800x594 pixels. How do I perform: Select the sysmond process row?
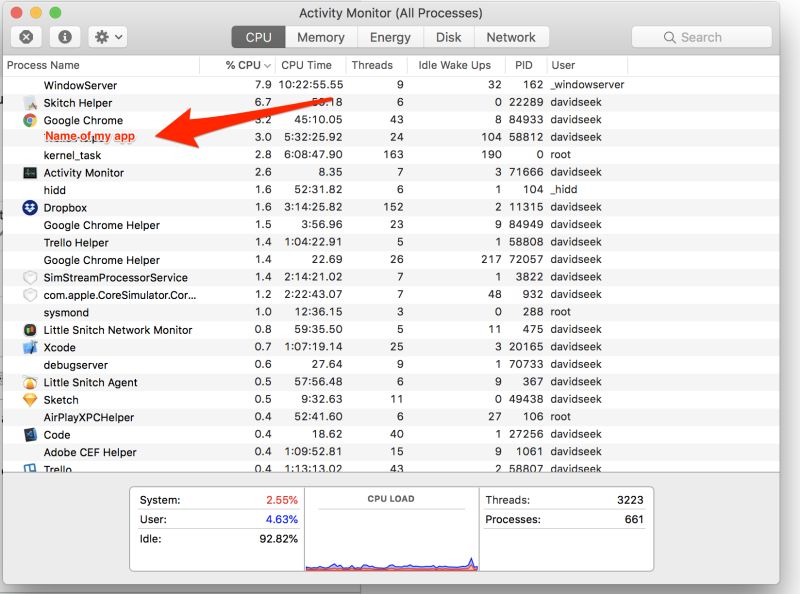[391, 312]
